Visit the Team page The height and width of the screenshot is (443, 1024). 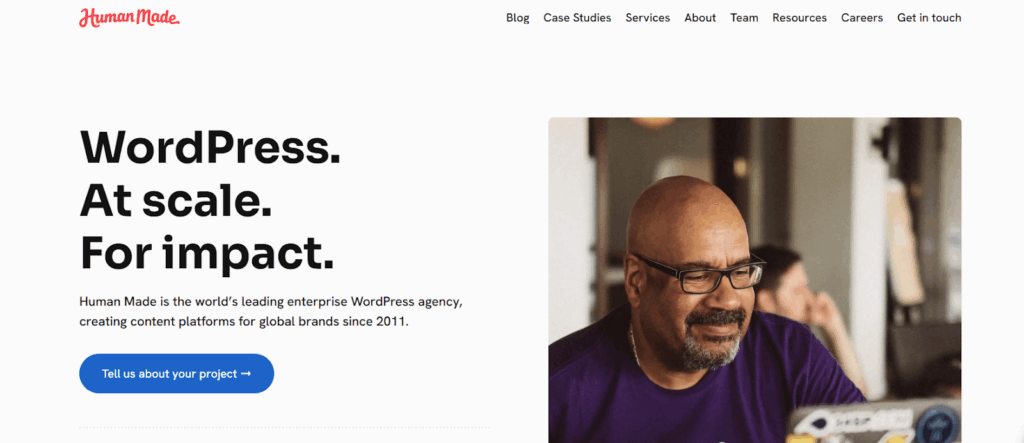pos(744,18)
